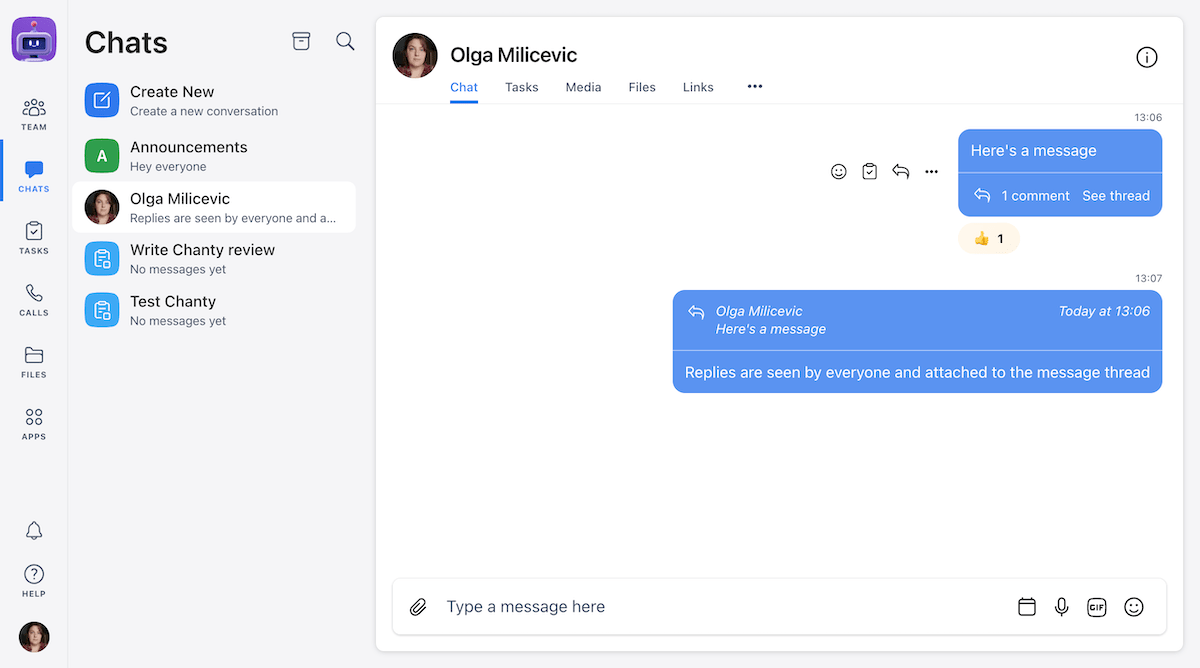This screenshot has height=668, width=1200.
Task: Click the Test Chanty task icon
Action: [x=102, y=310]
